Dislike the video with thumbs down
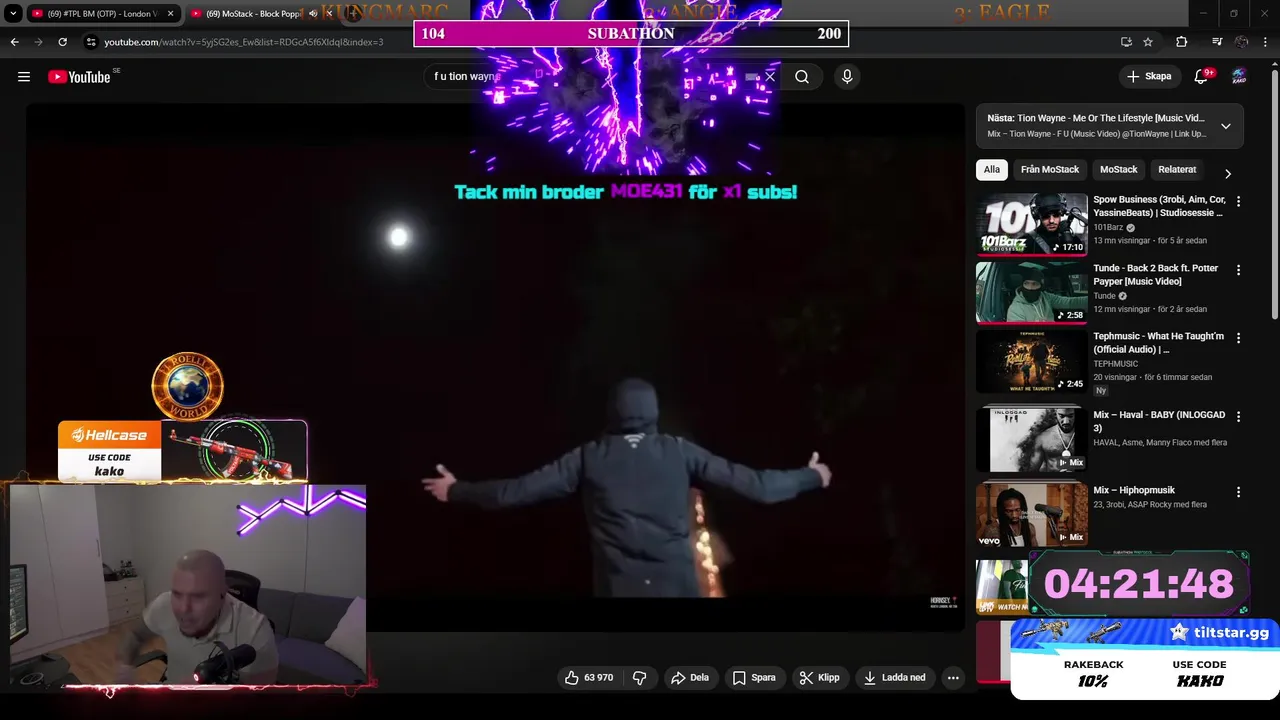Screen dimensions: 1280x720 640,678
